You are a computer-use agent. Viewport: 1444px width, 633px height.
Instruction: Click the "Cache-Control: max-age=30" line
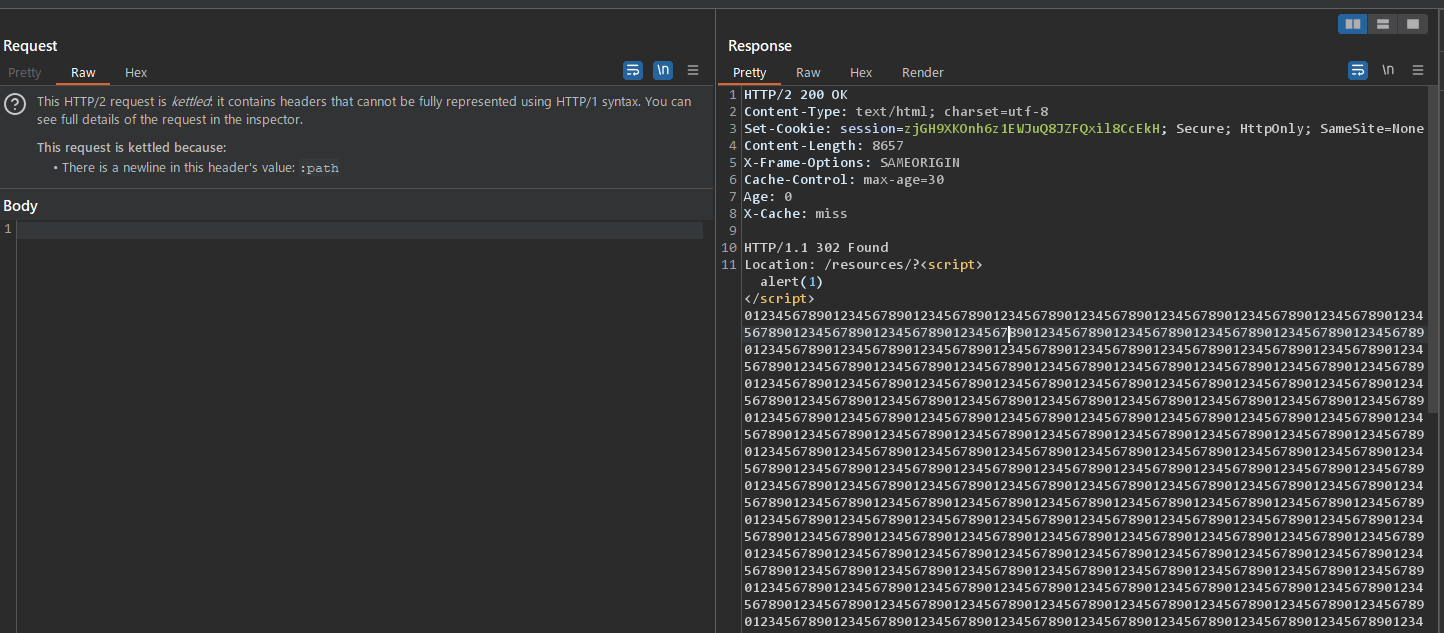point(844,180)
